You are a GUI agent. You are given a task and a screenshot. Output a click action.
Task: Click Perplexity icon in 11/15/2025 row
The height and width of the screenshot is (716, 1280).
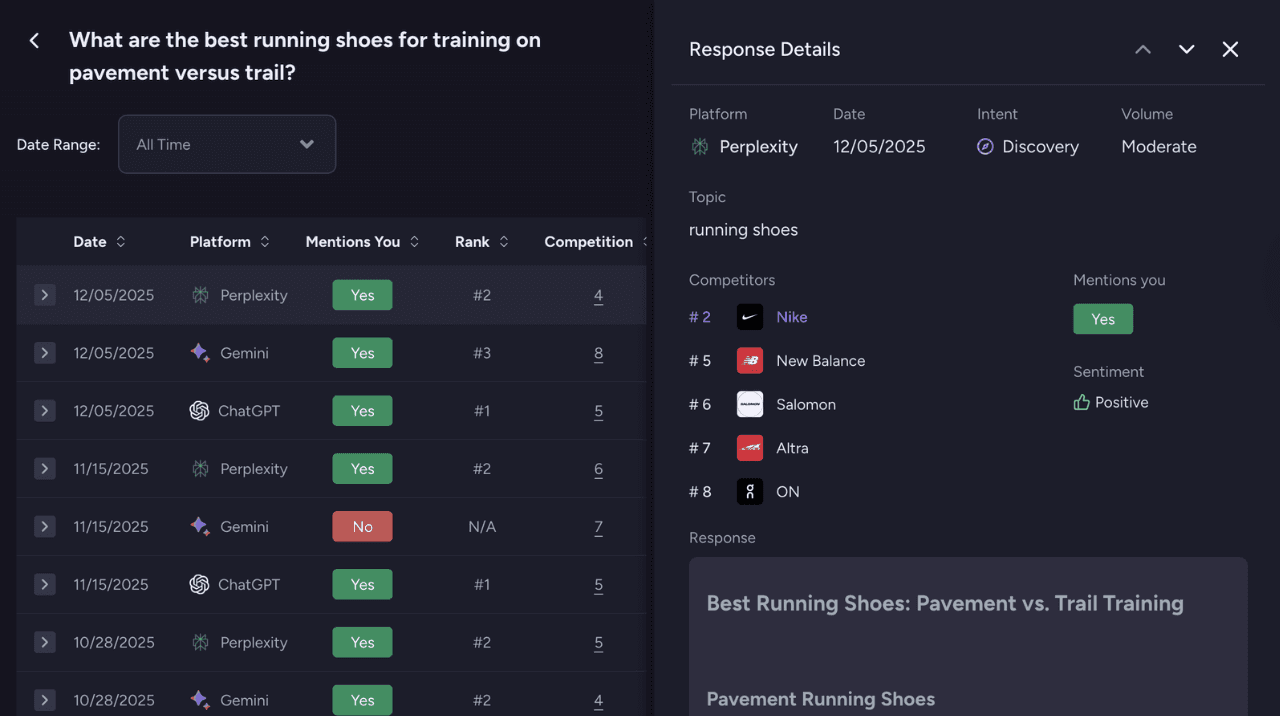click(200, 469)
